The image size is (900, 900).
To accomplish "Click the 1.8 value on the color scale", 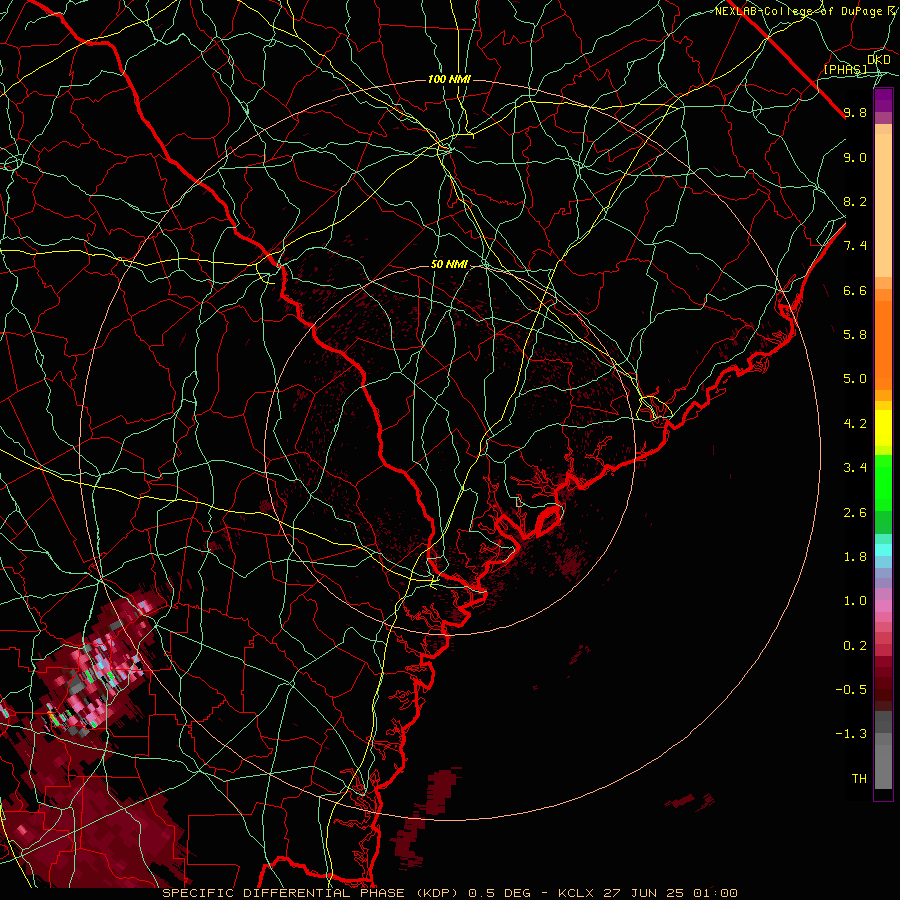I will [855, 557].
